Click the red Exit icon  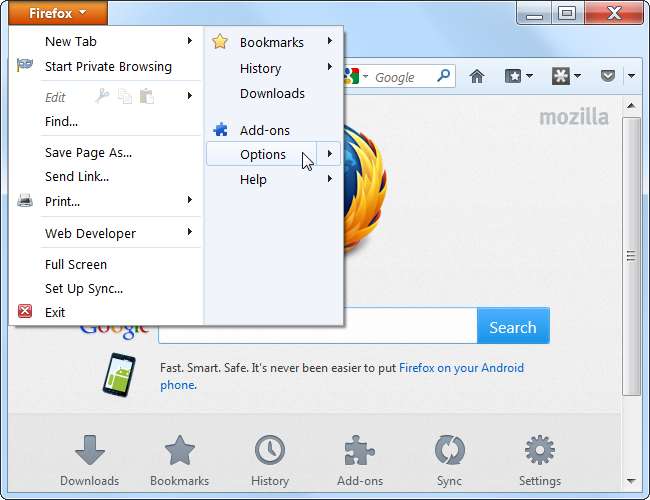coord(25,311)
